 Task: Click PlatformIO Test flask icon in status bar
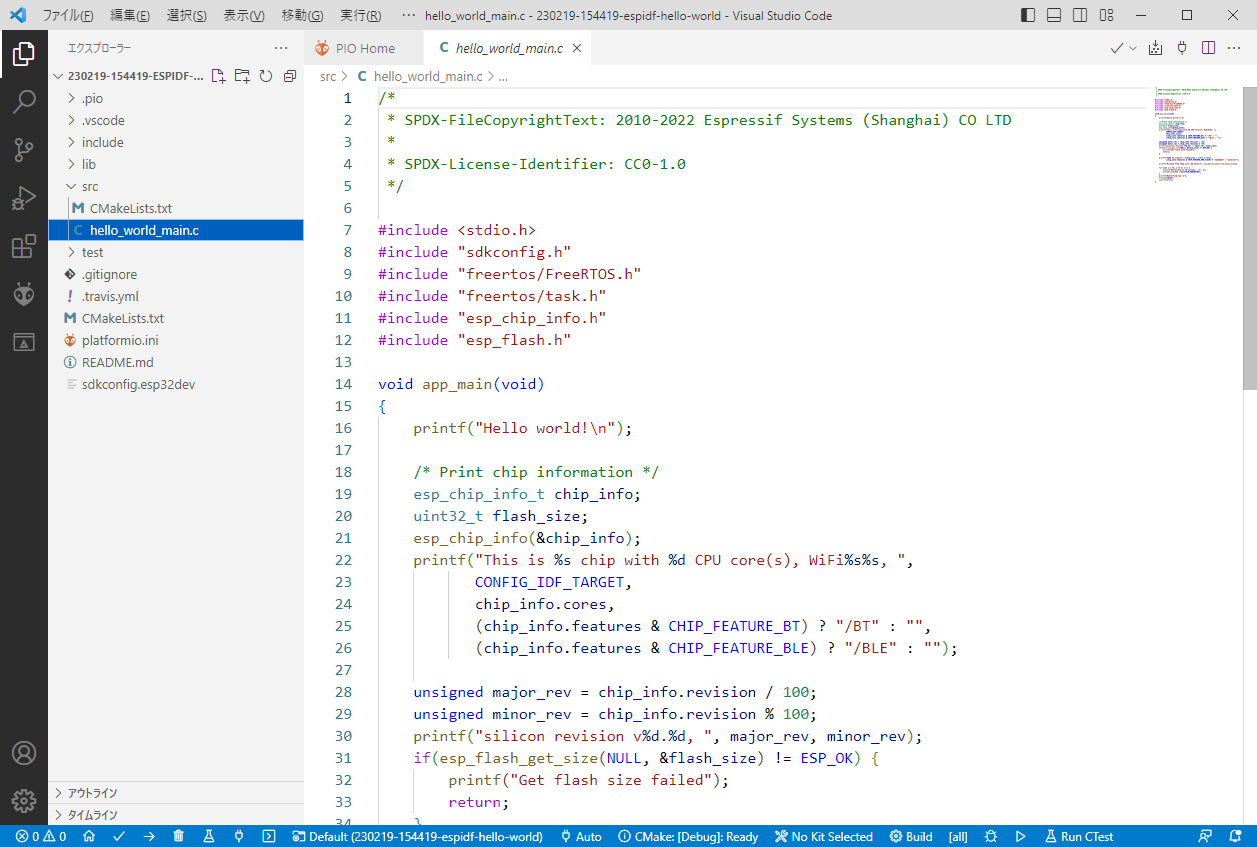[209, 836]
